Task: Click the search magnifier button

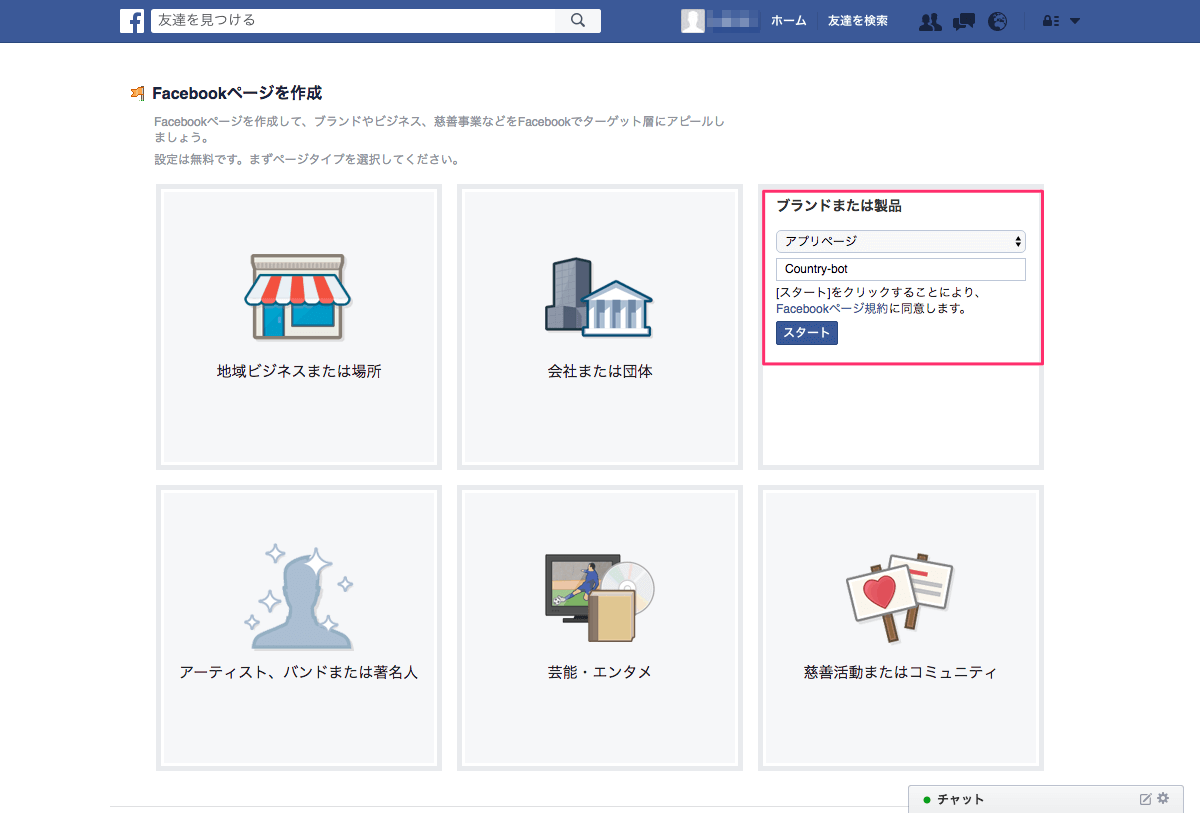Action: (x=577, y=21)
